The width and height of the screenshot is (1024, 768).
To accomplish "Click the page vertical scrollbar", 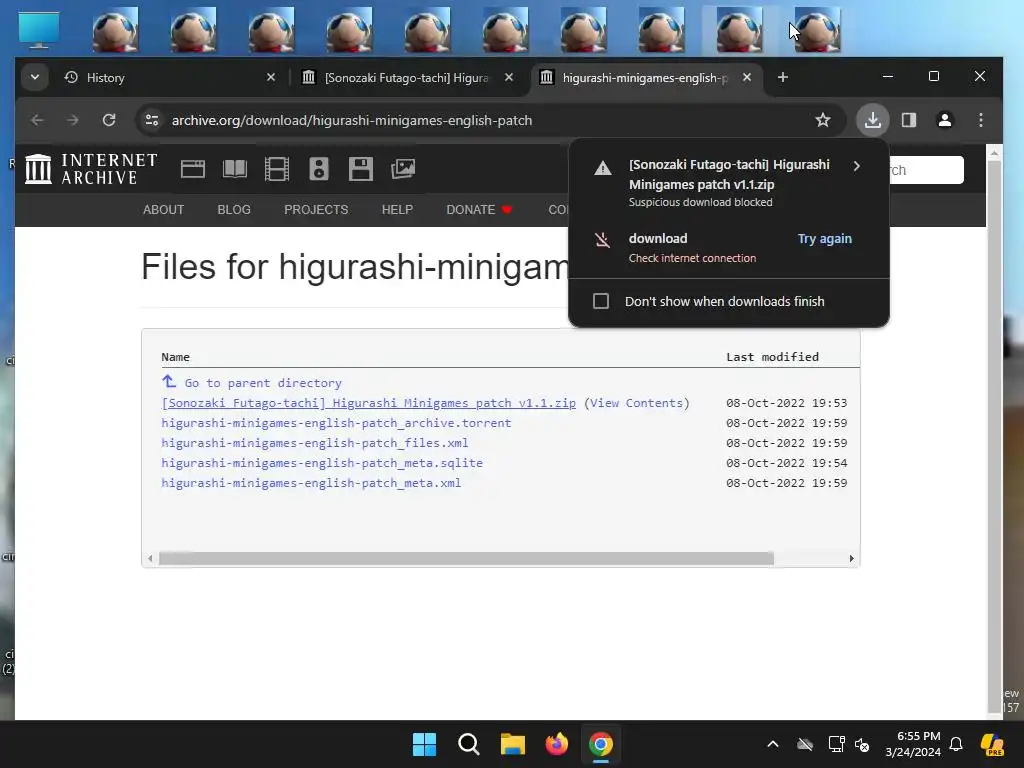I will click(994, 436).
